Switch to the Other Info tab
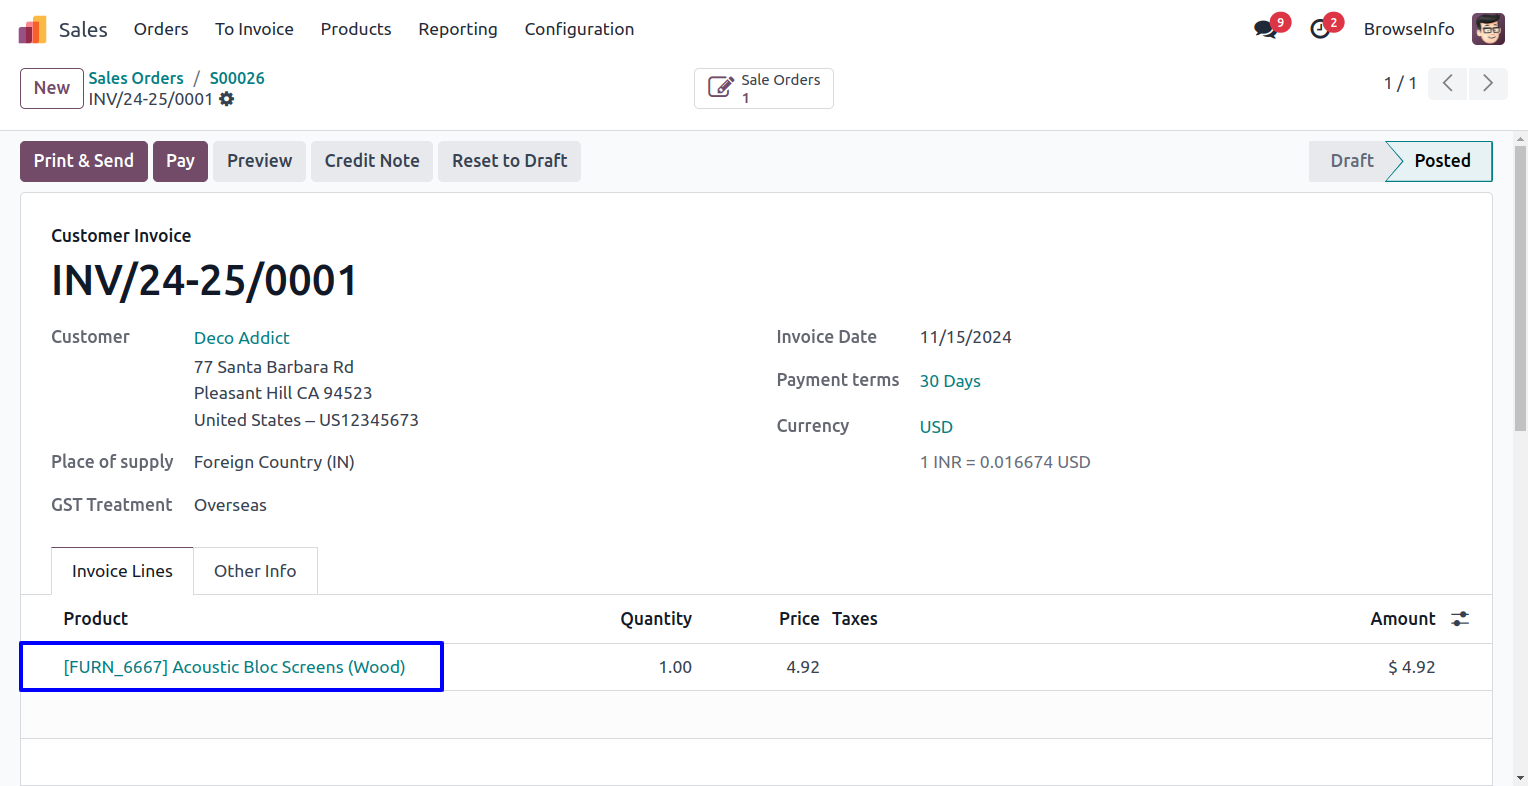Viewport: 1528px width, 786px height. pos(255,571)
